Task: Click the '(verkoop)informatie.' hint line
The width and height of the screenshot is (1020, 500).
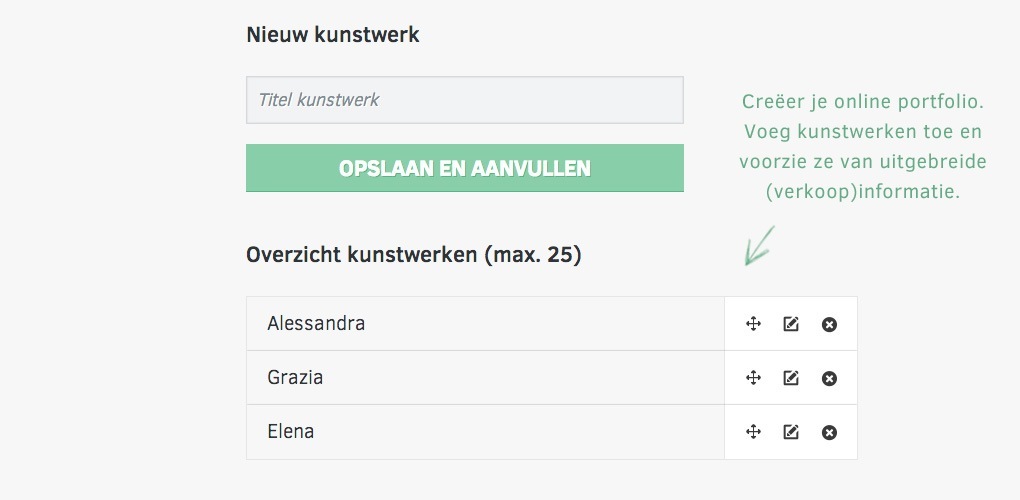Action: click(x=863, y=192)
